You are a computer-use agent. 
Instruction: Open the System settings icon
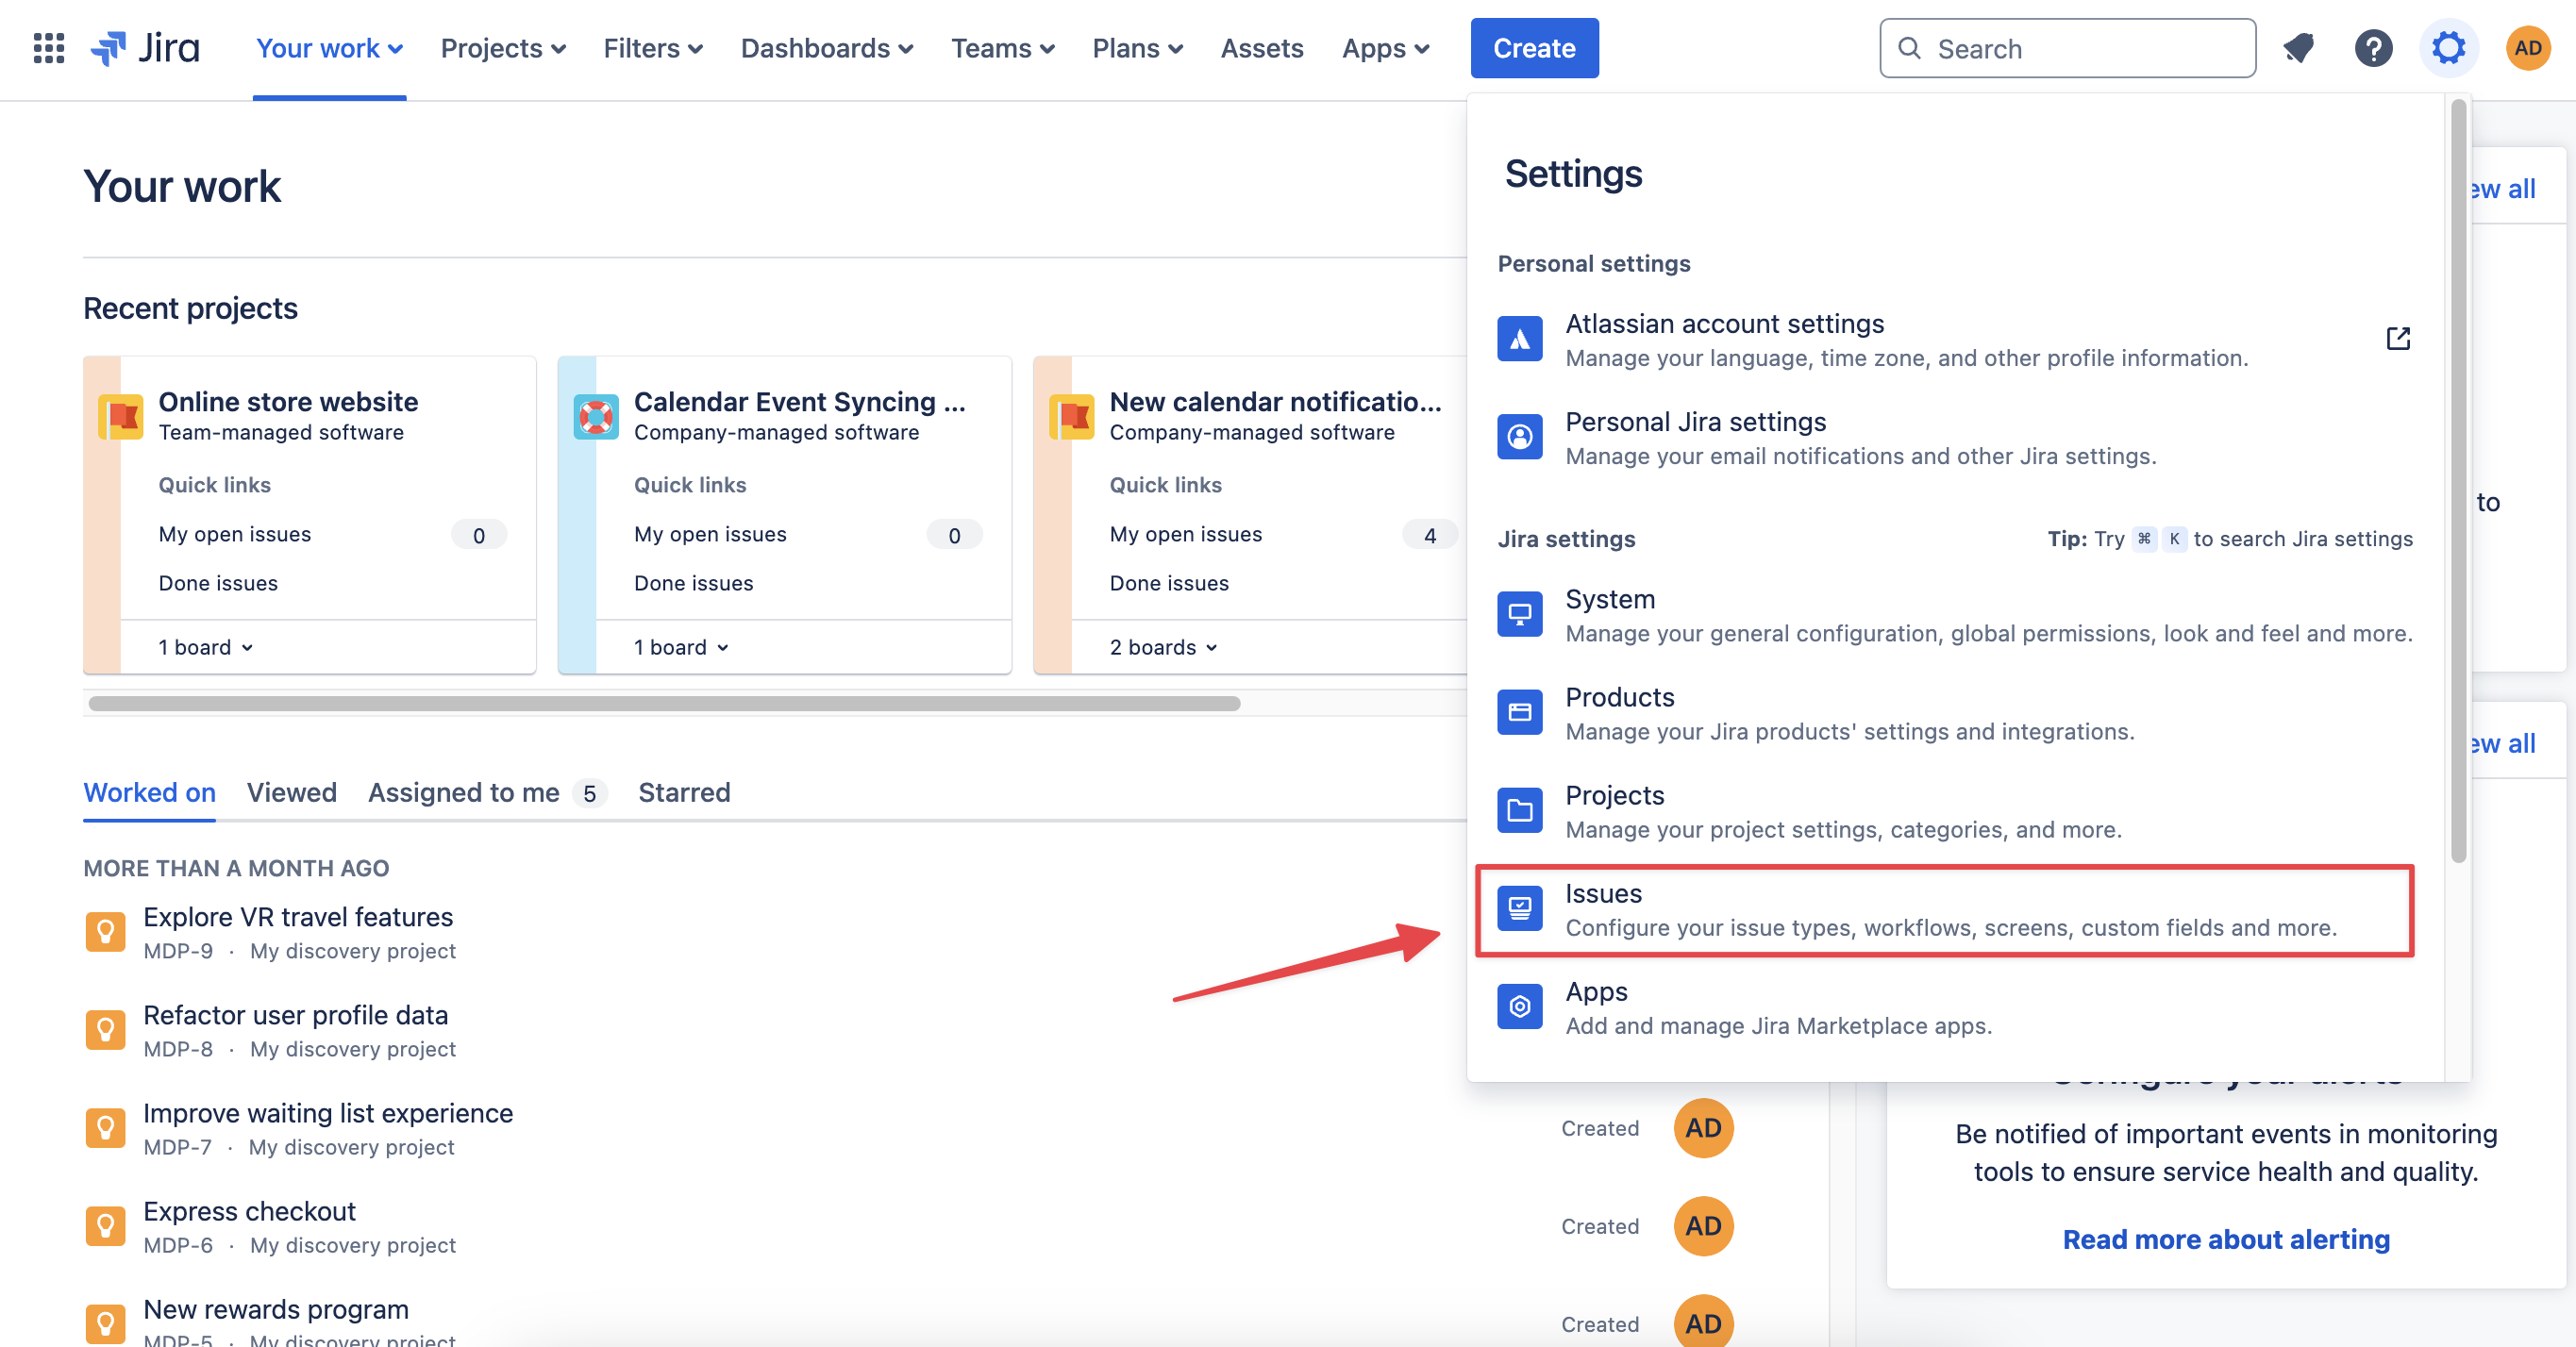[1519, 614]
